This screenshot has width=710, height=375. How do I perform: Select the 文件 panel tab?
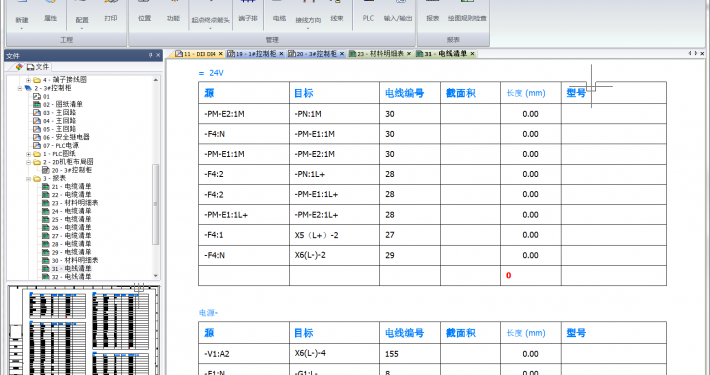[38, 67]
